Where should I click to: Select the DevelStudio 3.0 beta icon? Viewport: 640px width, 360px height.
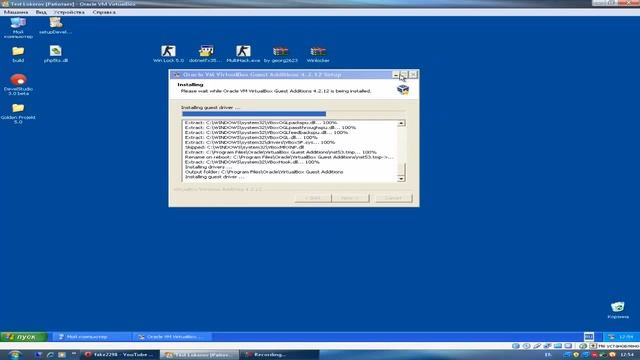18,84
